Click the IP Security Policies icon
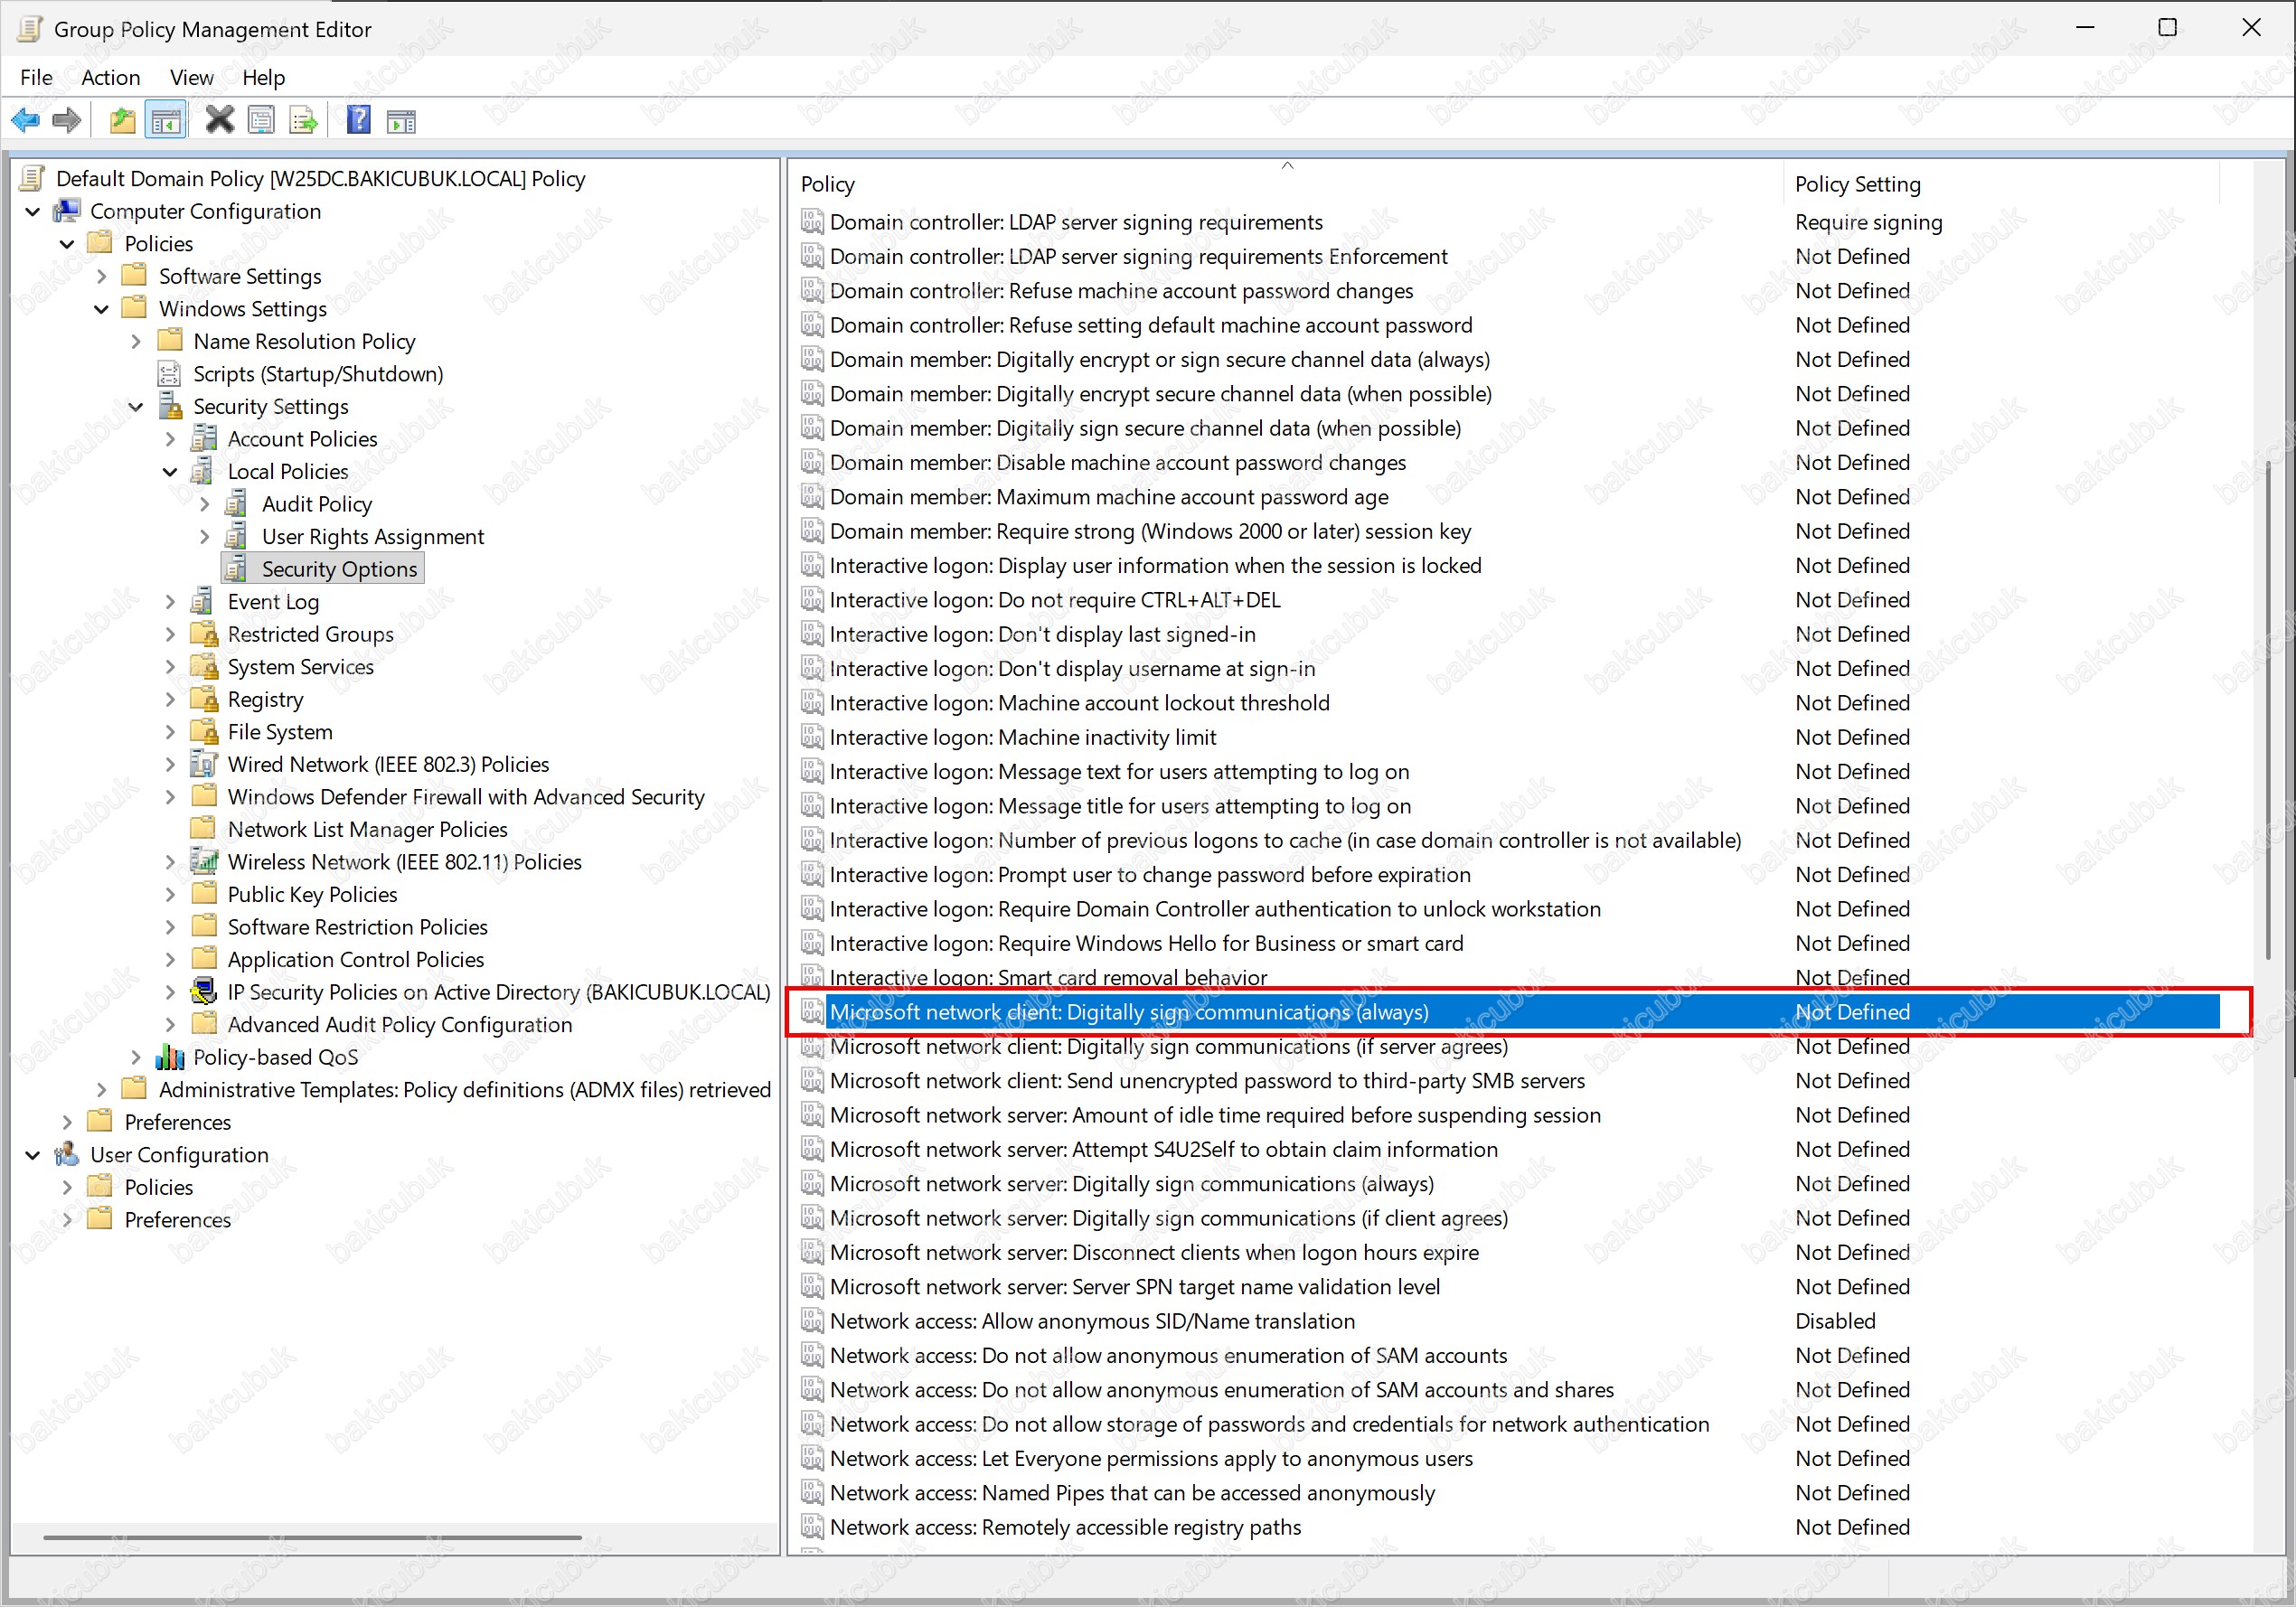The image size is (2296, 1607). point(204,992)
